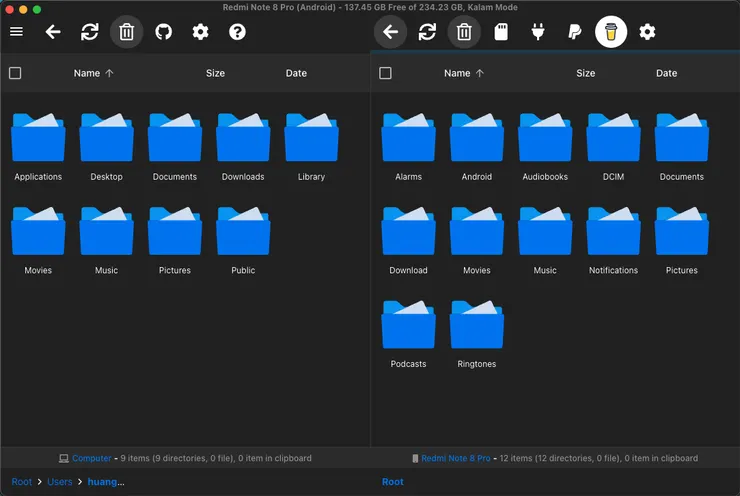Viewport: 740px width, 496px height.
Task: Select Documents folder in Computer pane
Action: tap(175, 147)
